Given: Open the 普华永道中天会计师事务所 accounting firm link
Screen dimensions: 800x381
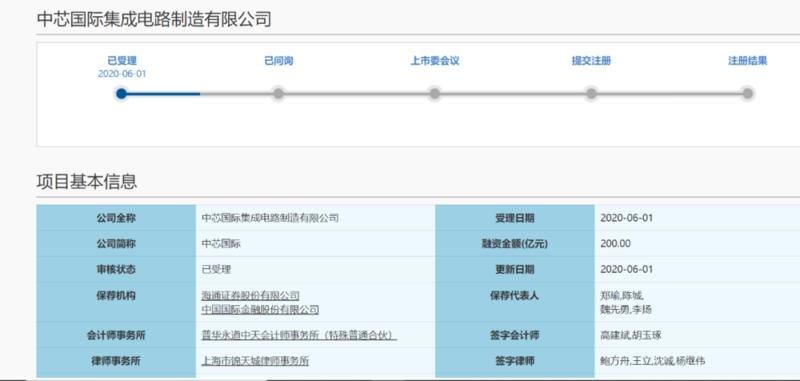Looking at the screenshot, I should click(299, 336).
